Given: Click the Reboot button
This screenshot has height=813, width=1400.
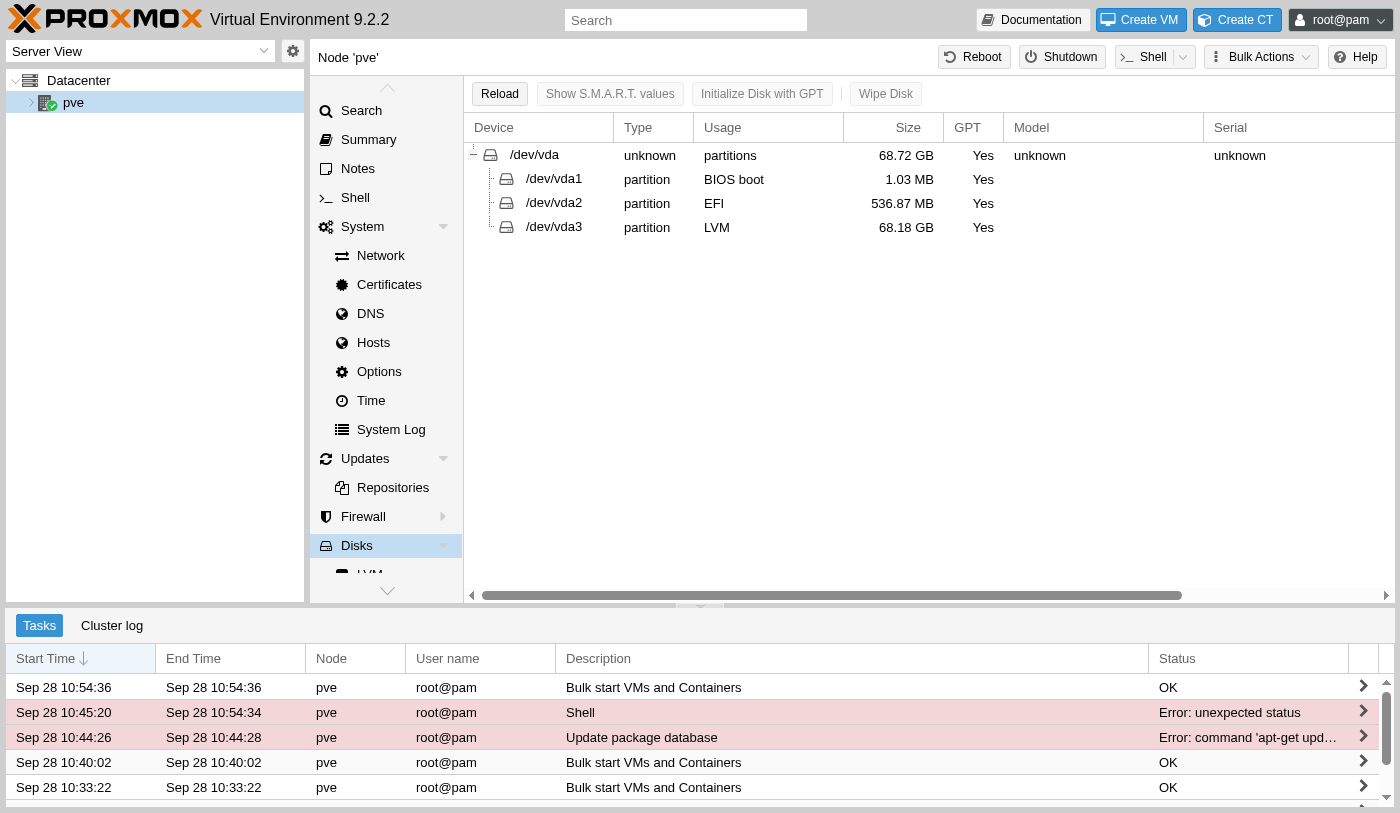Looking at the screenshot, I should pos(974,57).
